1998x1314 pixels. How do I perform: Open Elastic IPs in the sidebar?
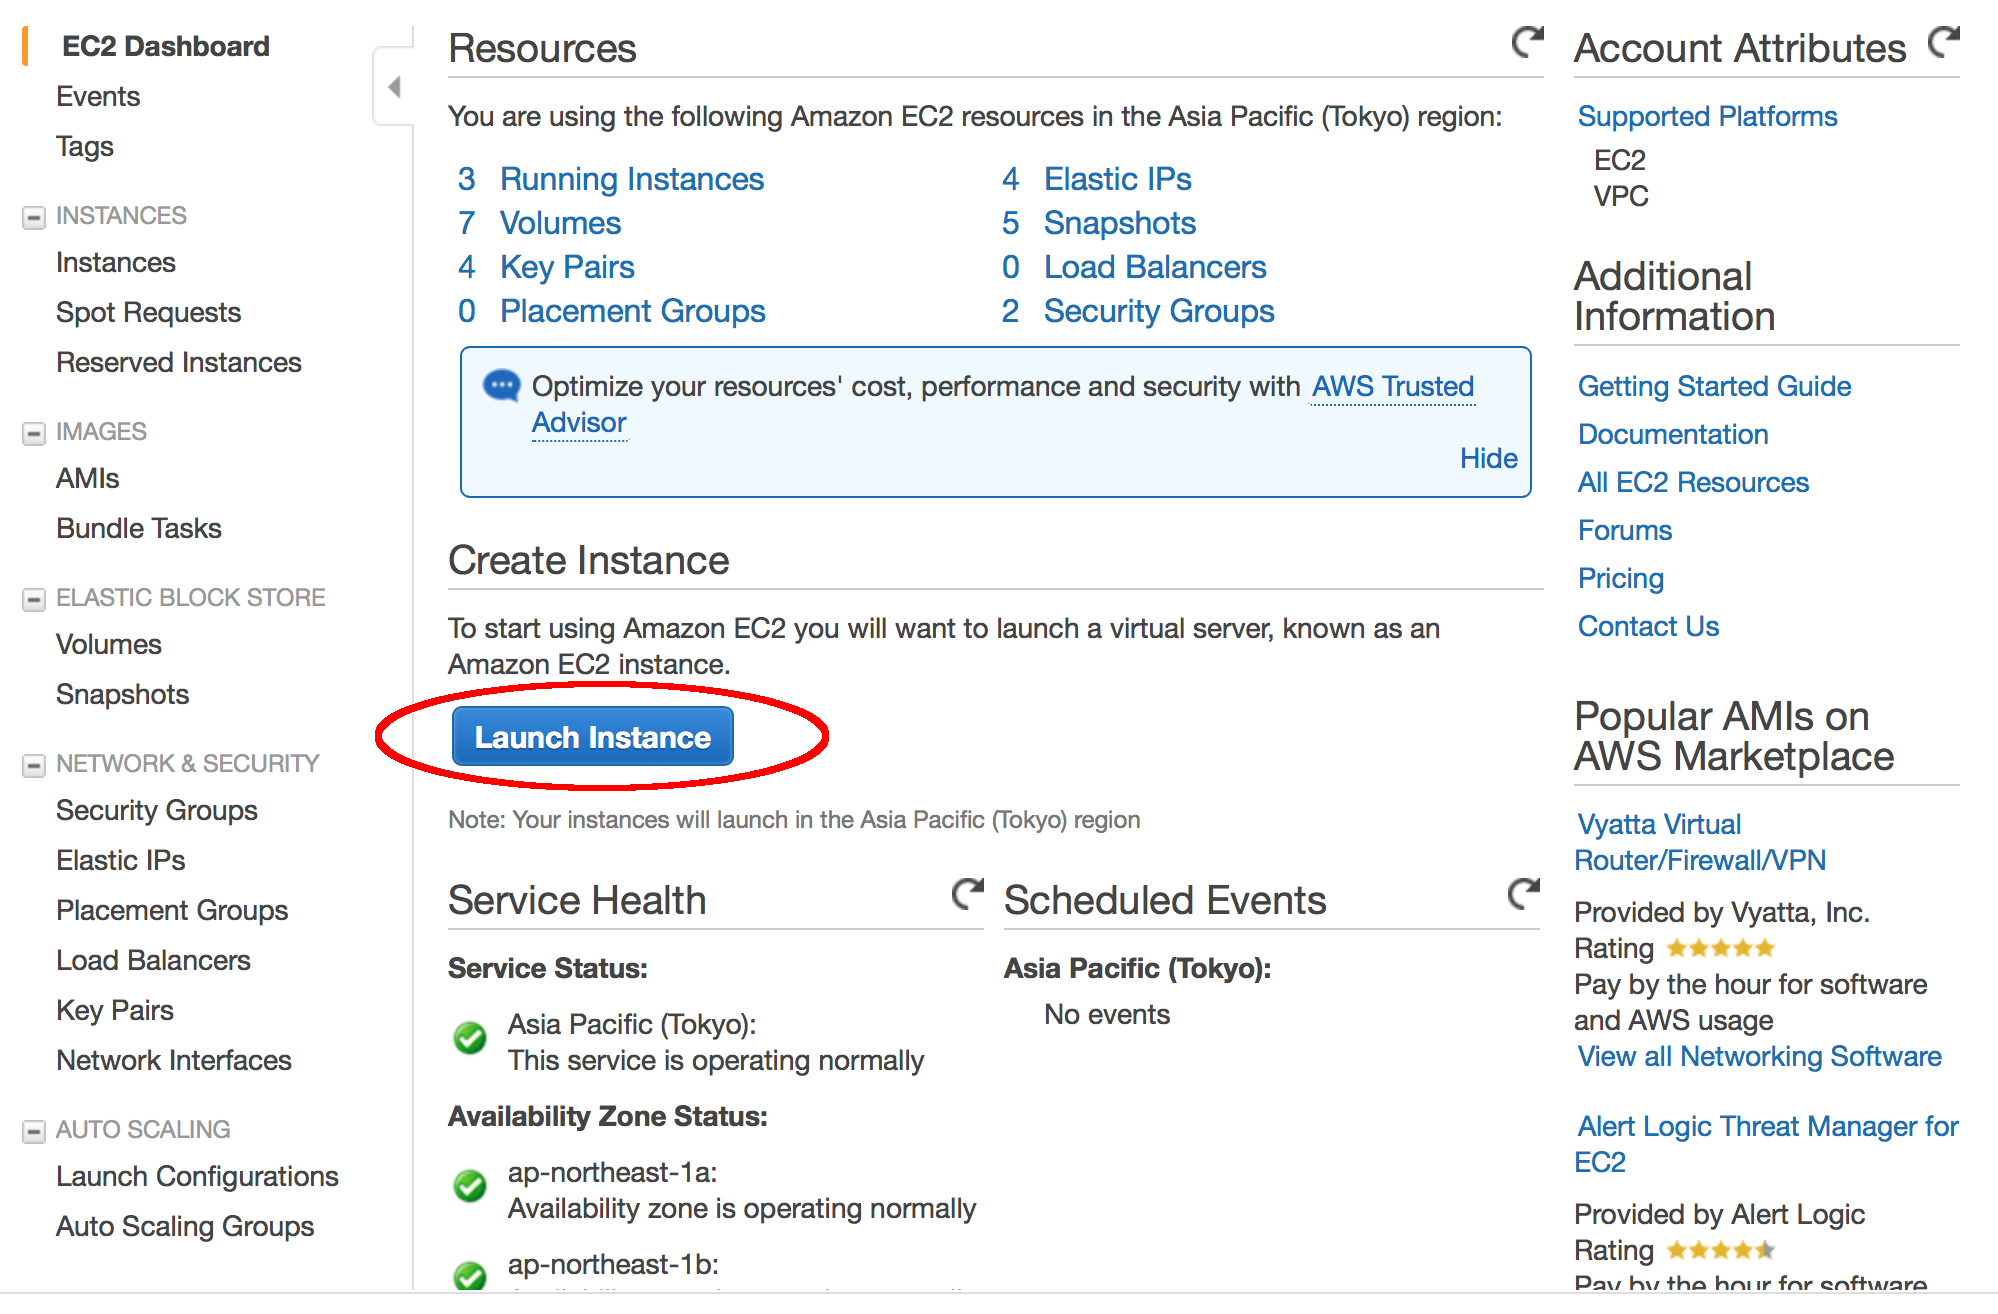121,860
